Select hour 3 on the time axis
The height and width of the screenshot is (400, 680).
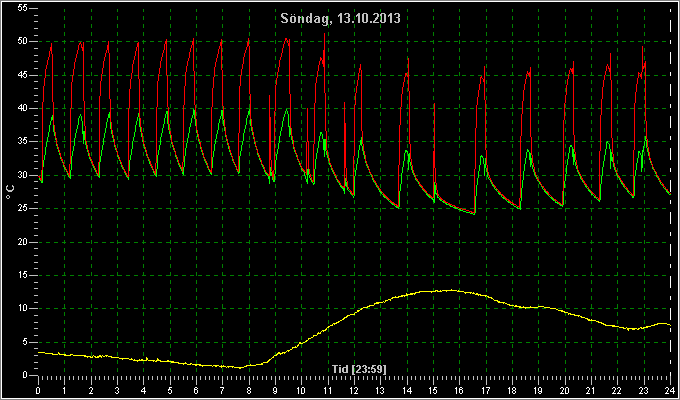[x=117, y=390]
